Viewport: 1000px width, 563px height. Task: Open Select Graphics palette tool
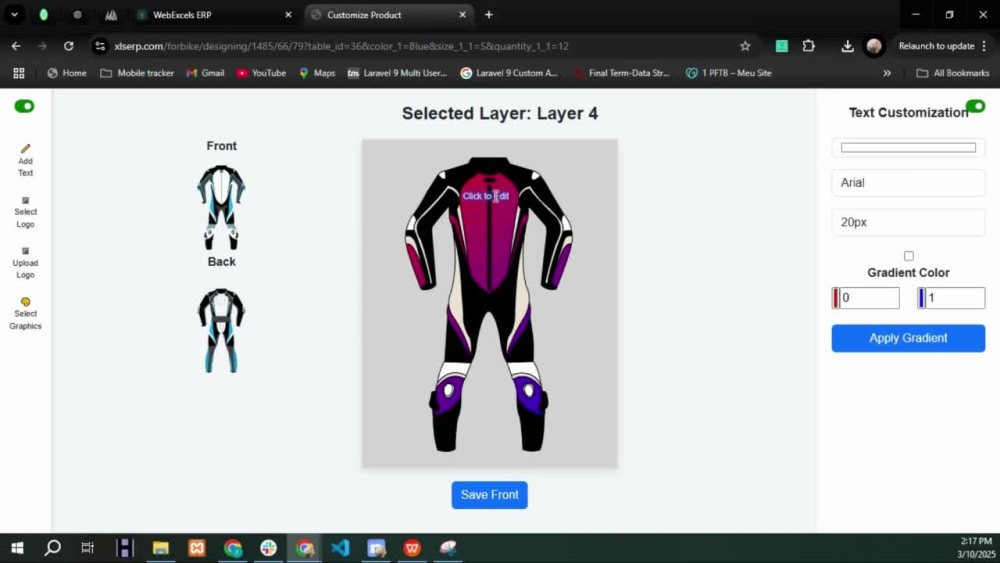coord(26,313)
